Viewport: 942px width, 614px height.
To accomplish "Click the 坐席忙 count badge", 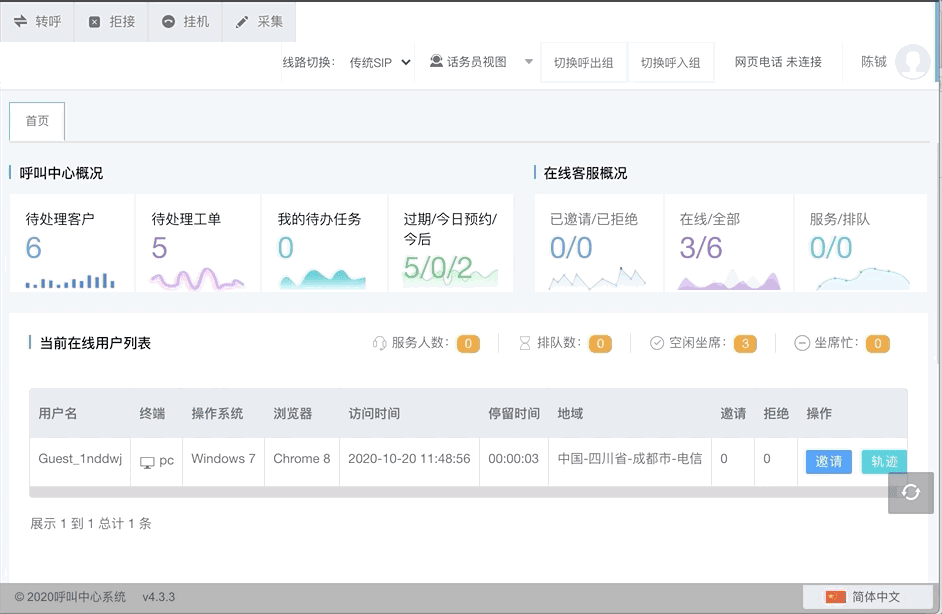I will [878, 344].
